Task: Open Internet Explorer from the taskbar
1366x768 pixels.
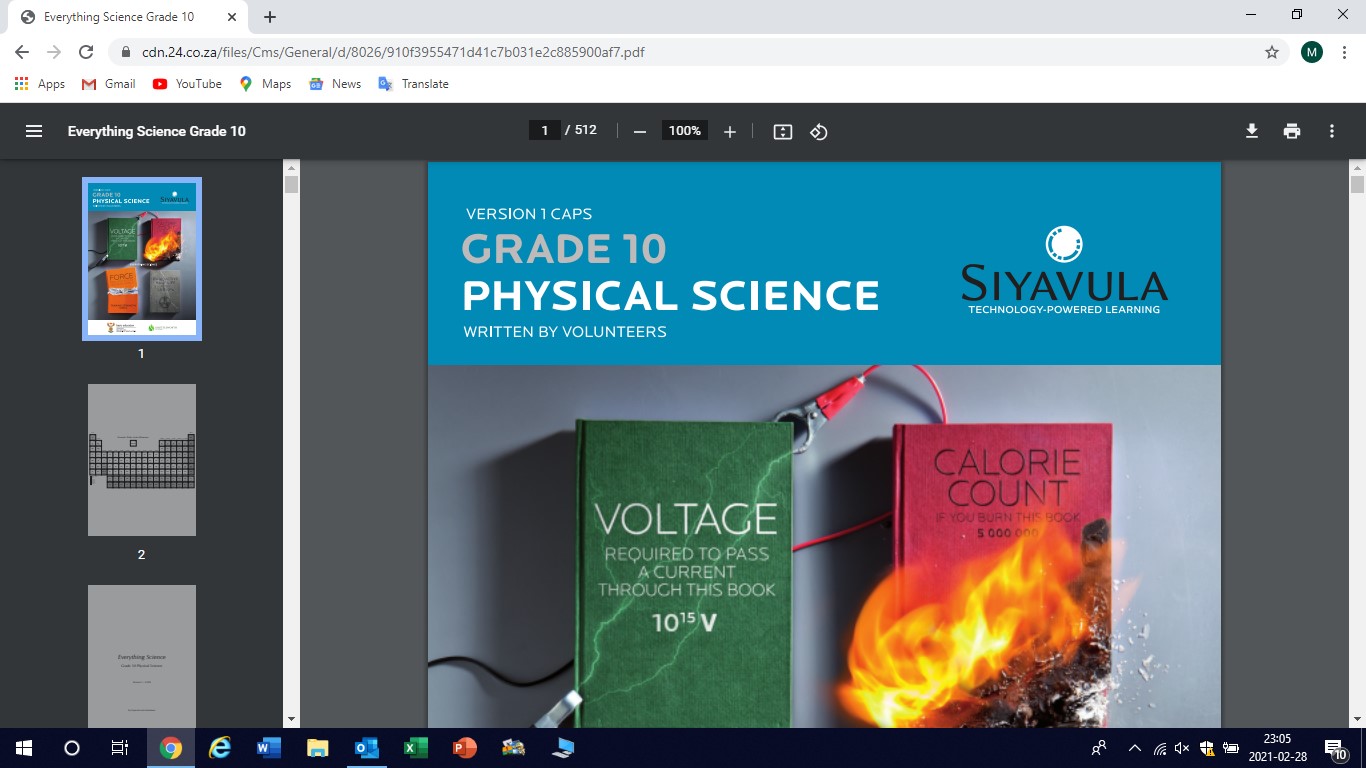Action: point(219,747)
